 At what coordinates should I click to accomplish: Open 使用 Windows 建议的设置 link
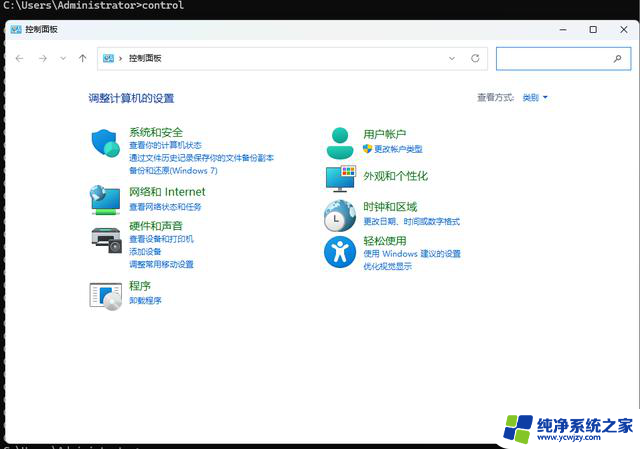click(x=412, y=253)
